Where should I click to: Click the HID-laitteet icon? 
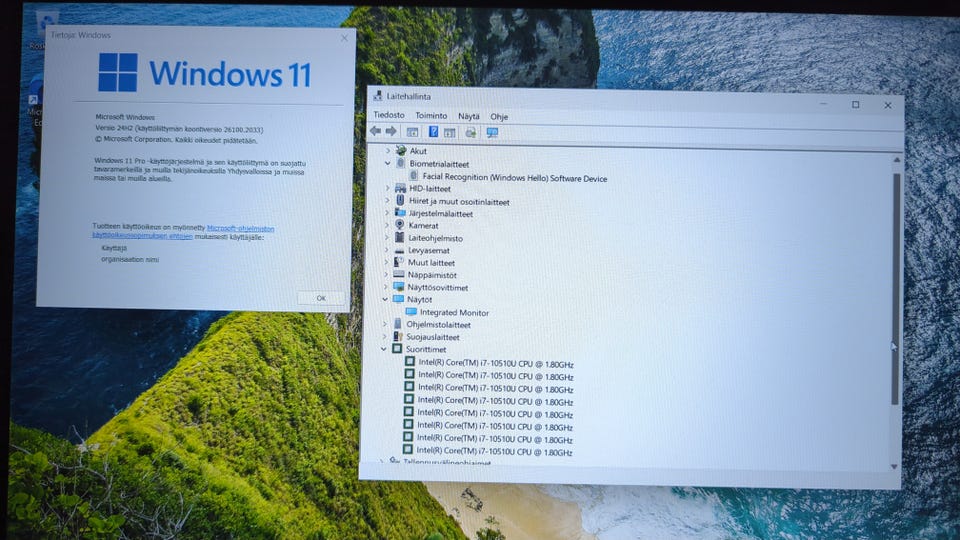tap(400, 188)
